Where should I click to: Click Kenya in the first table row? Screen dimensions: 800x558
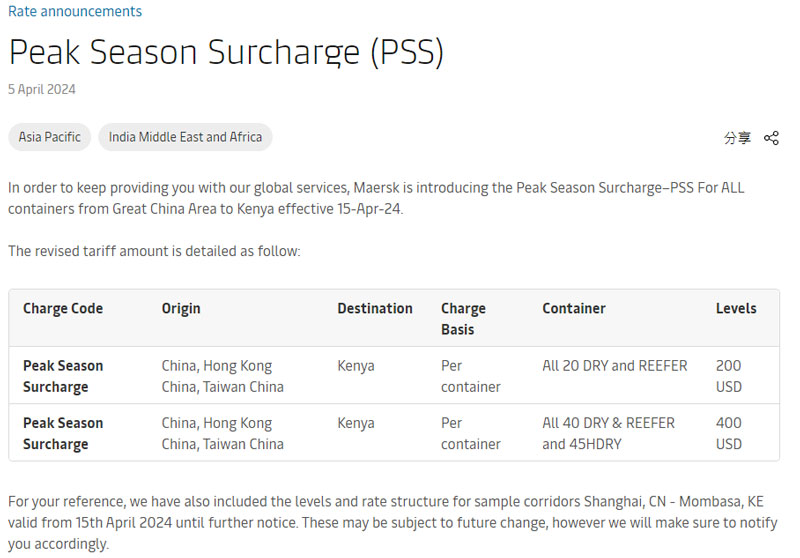point(356,366)
